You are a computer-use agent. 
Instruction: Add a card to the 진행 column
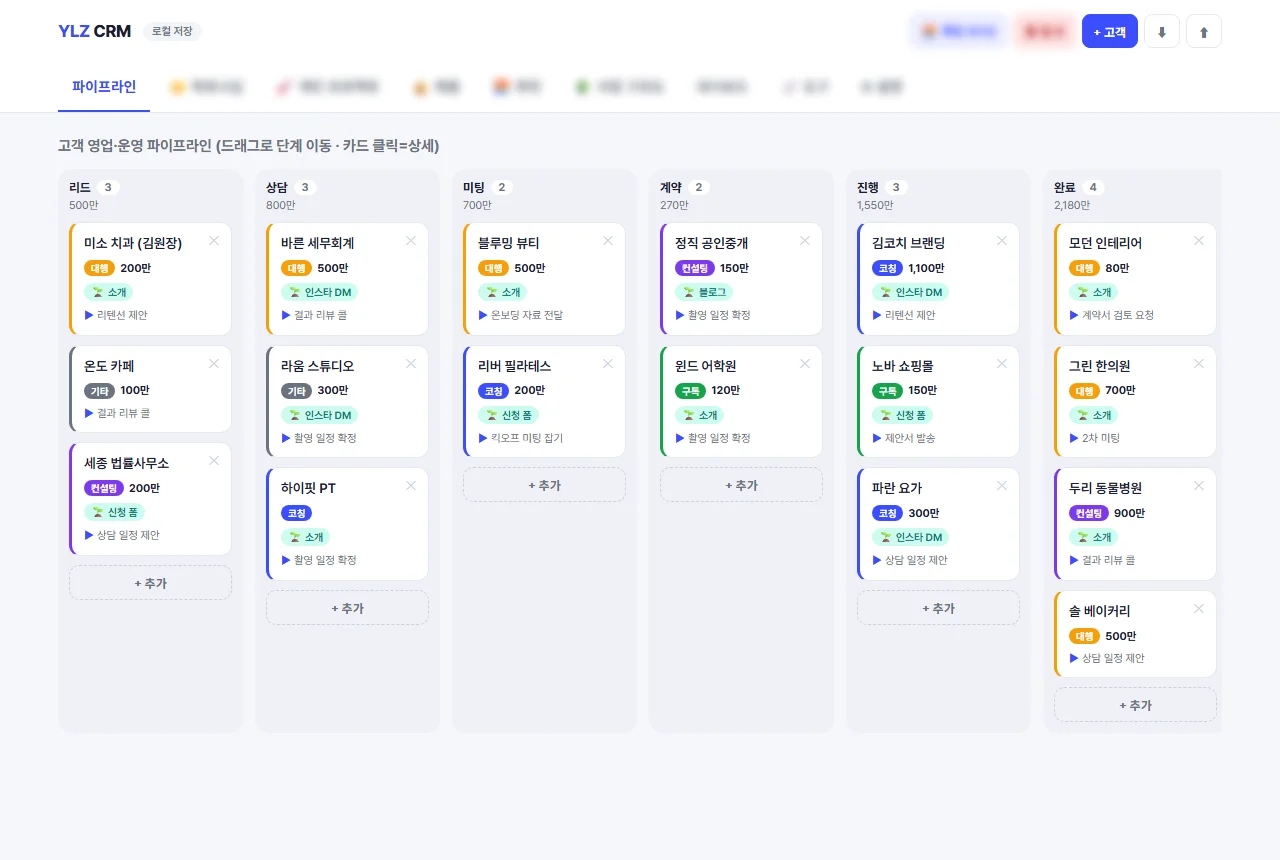[938, 608]
